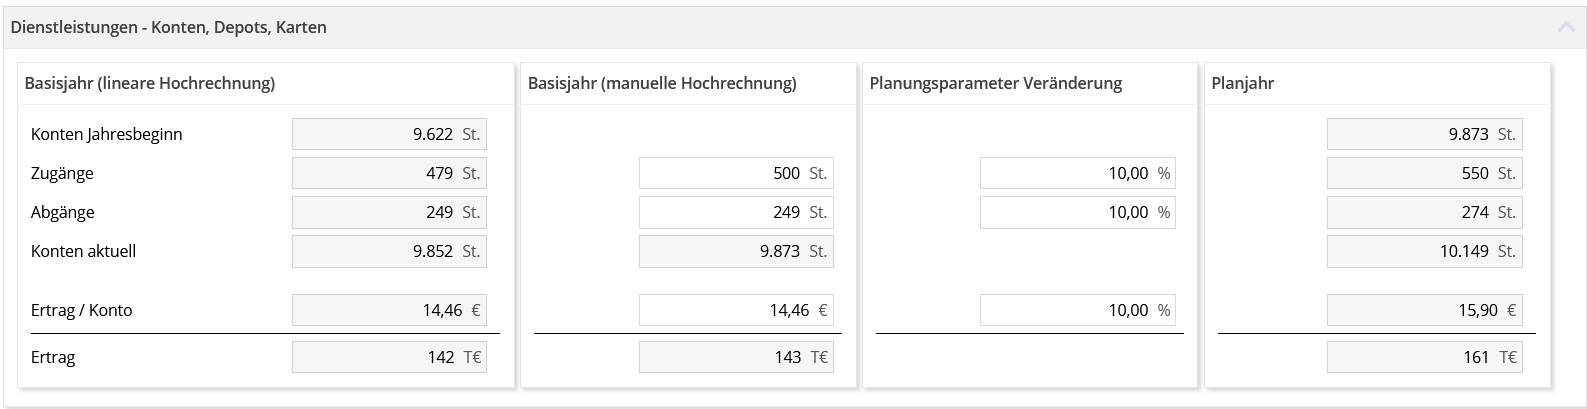Click the Planjahr Zugänge field showing 550
1587x409 pixels.
(x=1423, y=173)
